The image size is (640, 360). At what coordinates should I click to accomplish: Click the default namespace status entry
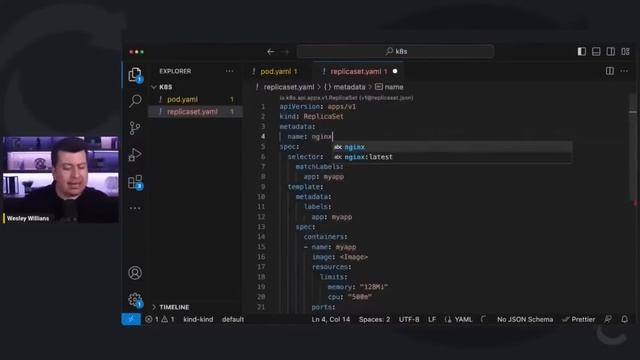tap(233, 319)
